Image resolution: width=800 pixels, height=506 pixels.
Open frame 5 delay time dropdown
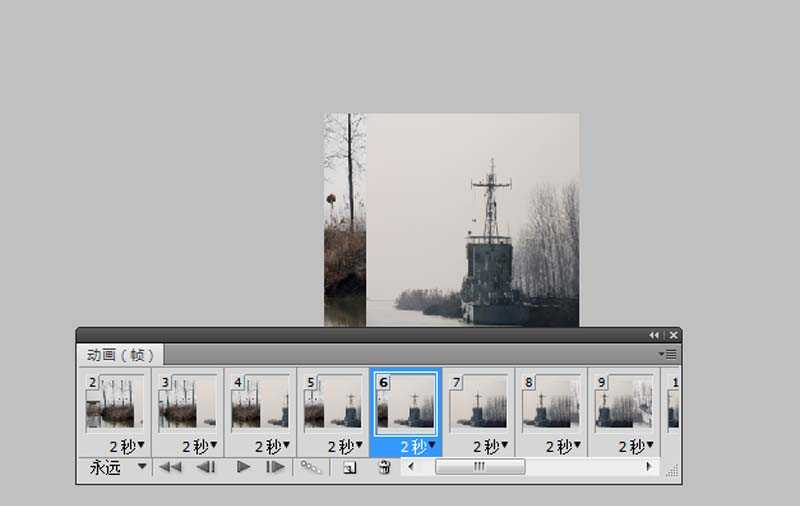click(x=345, y=447)
